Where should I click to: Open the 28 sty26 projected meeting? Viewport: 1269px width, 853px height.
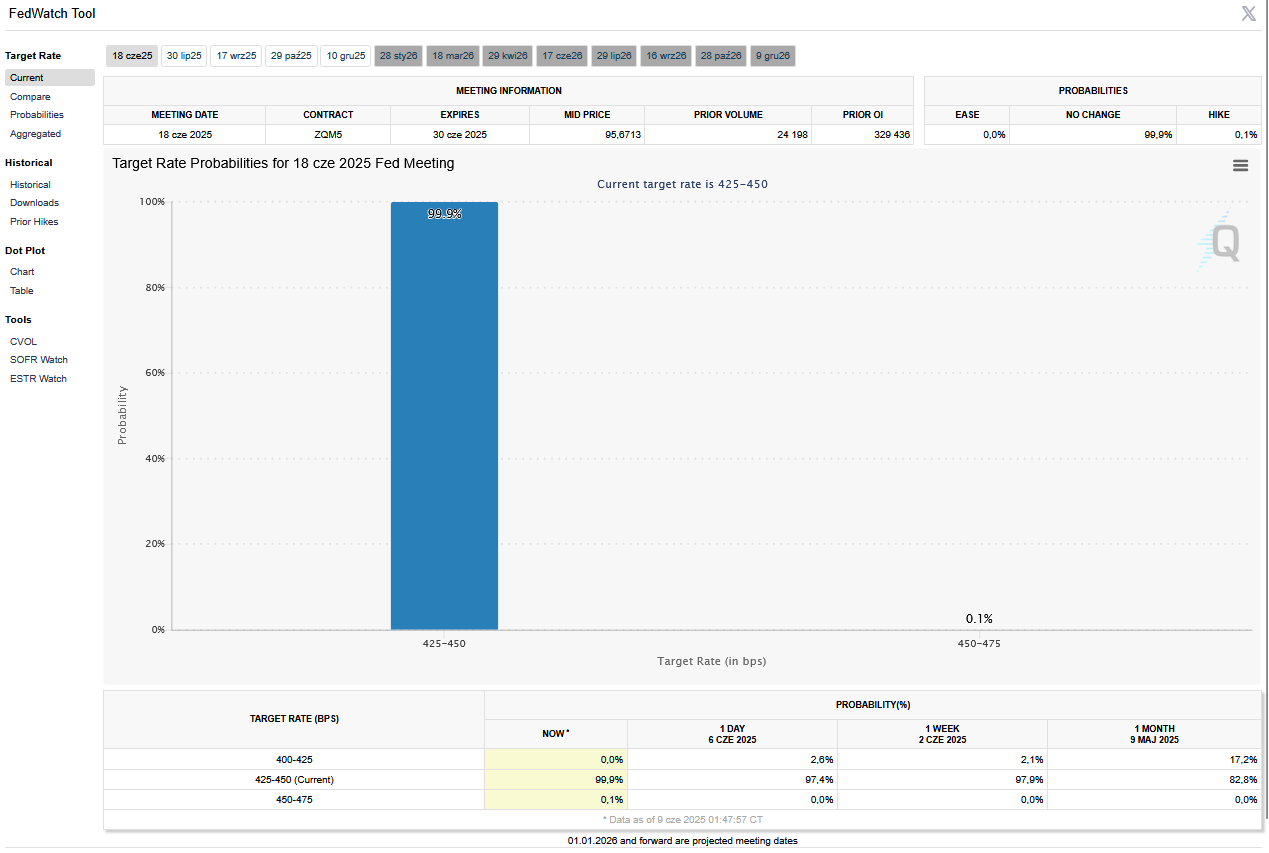398,56
